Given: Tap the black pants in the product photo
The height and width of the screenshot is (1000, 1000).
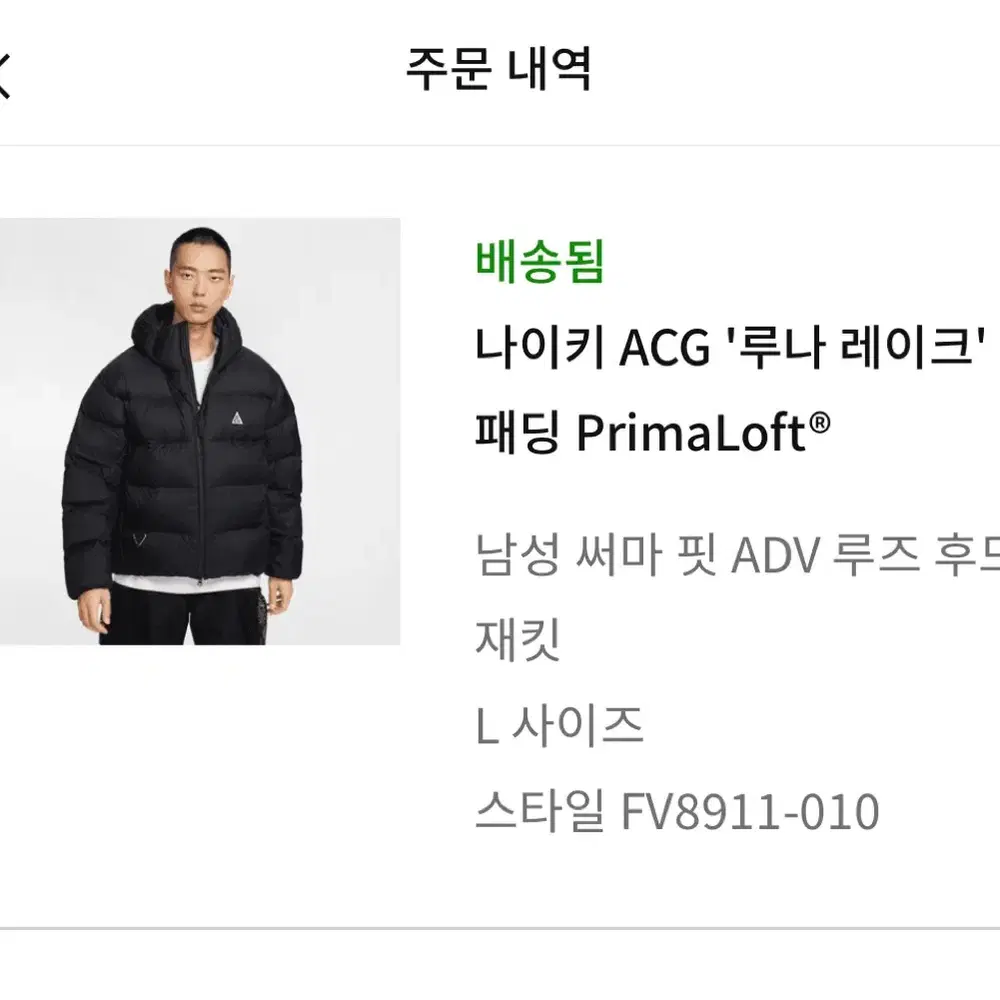Looking at the screenshot, I should [187, 616].
